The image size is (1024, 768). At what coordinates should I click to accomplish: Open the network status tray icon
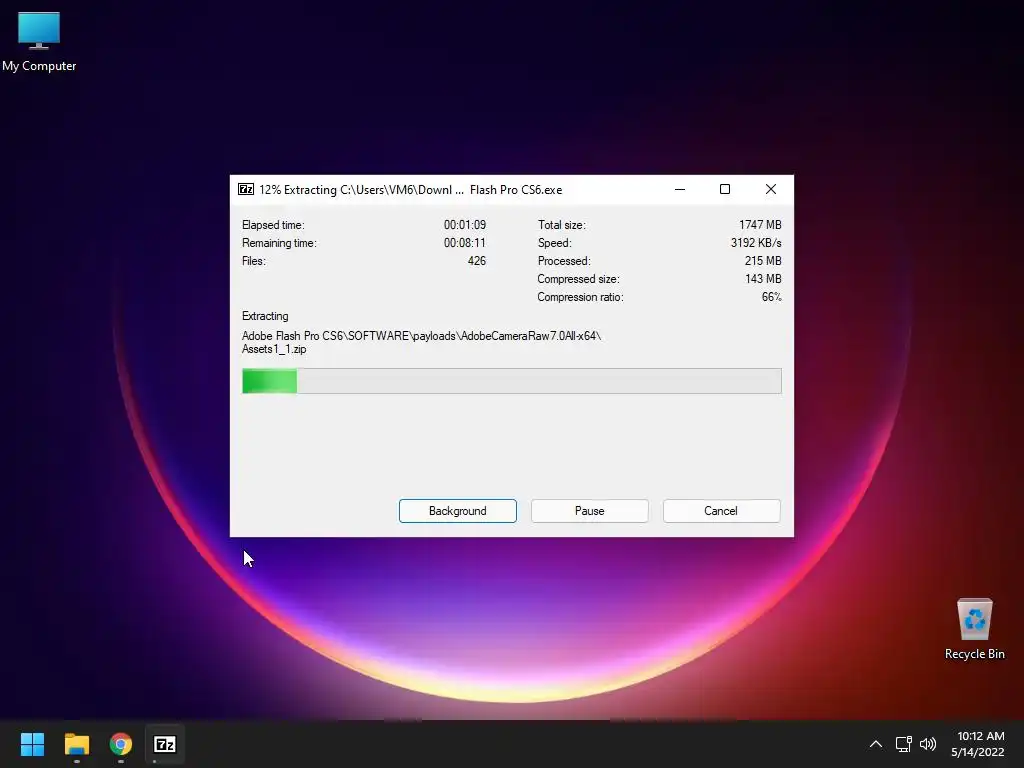(x=903, y=744)
